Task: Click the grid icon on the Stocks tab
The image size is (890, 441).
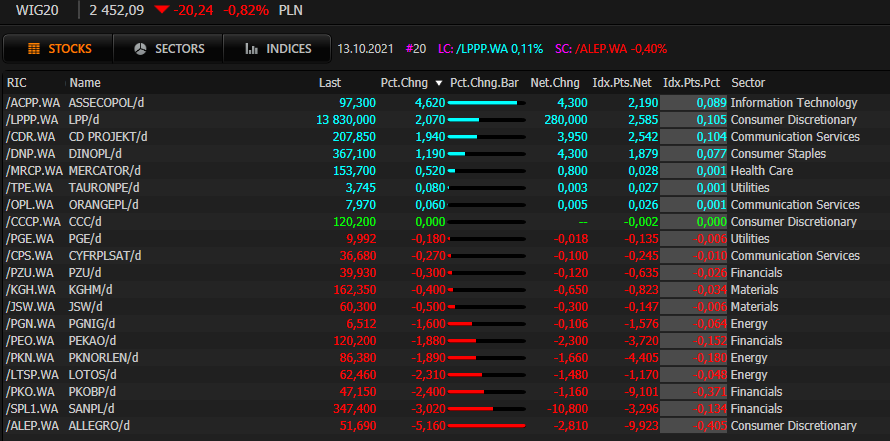Action: [33, 49]
